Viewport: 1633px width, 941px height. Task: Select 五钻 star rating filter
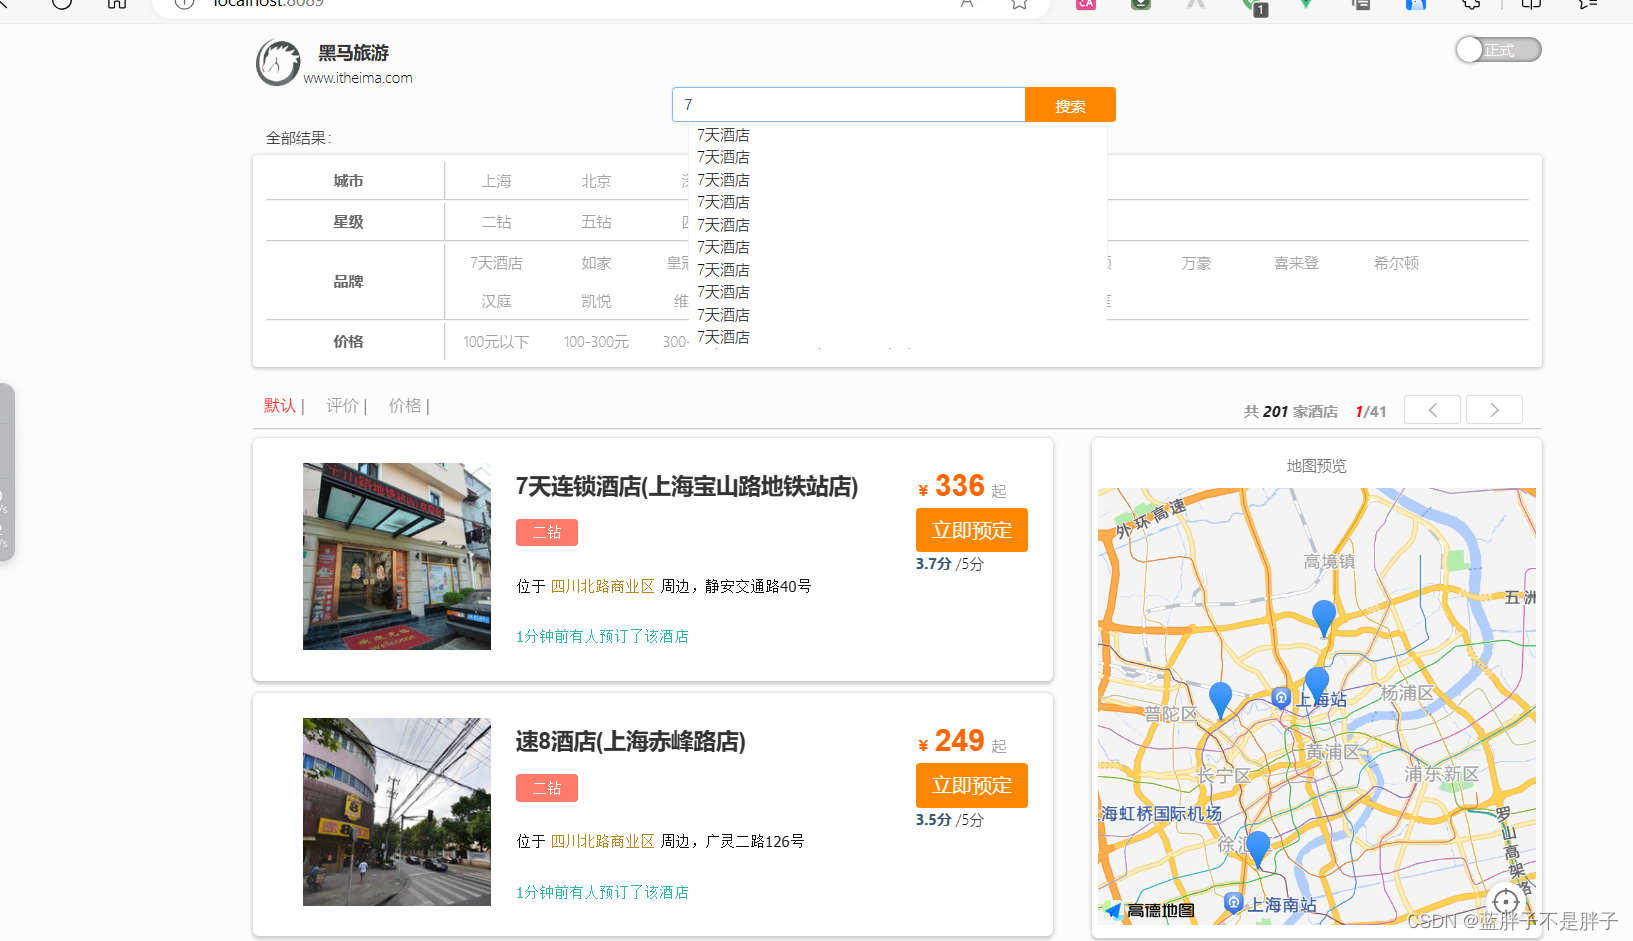[596, 222]
